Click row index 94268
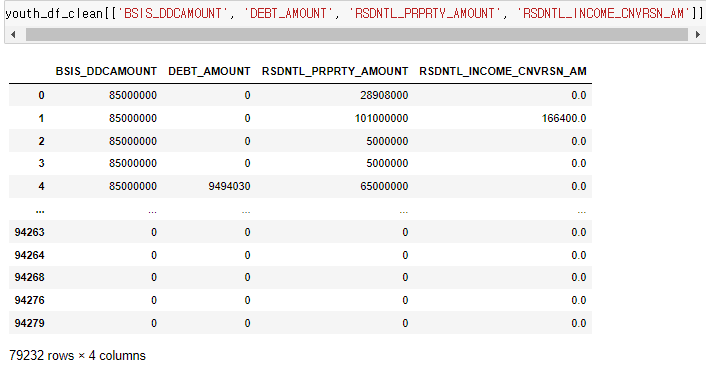 (x=29, y=277)
